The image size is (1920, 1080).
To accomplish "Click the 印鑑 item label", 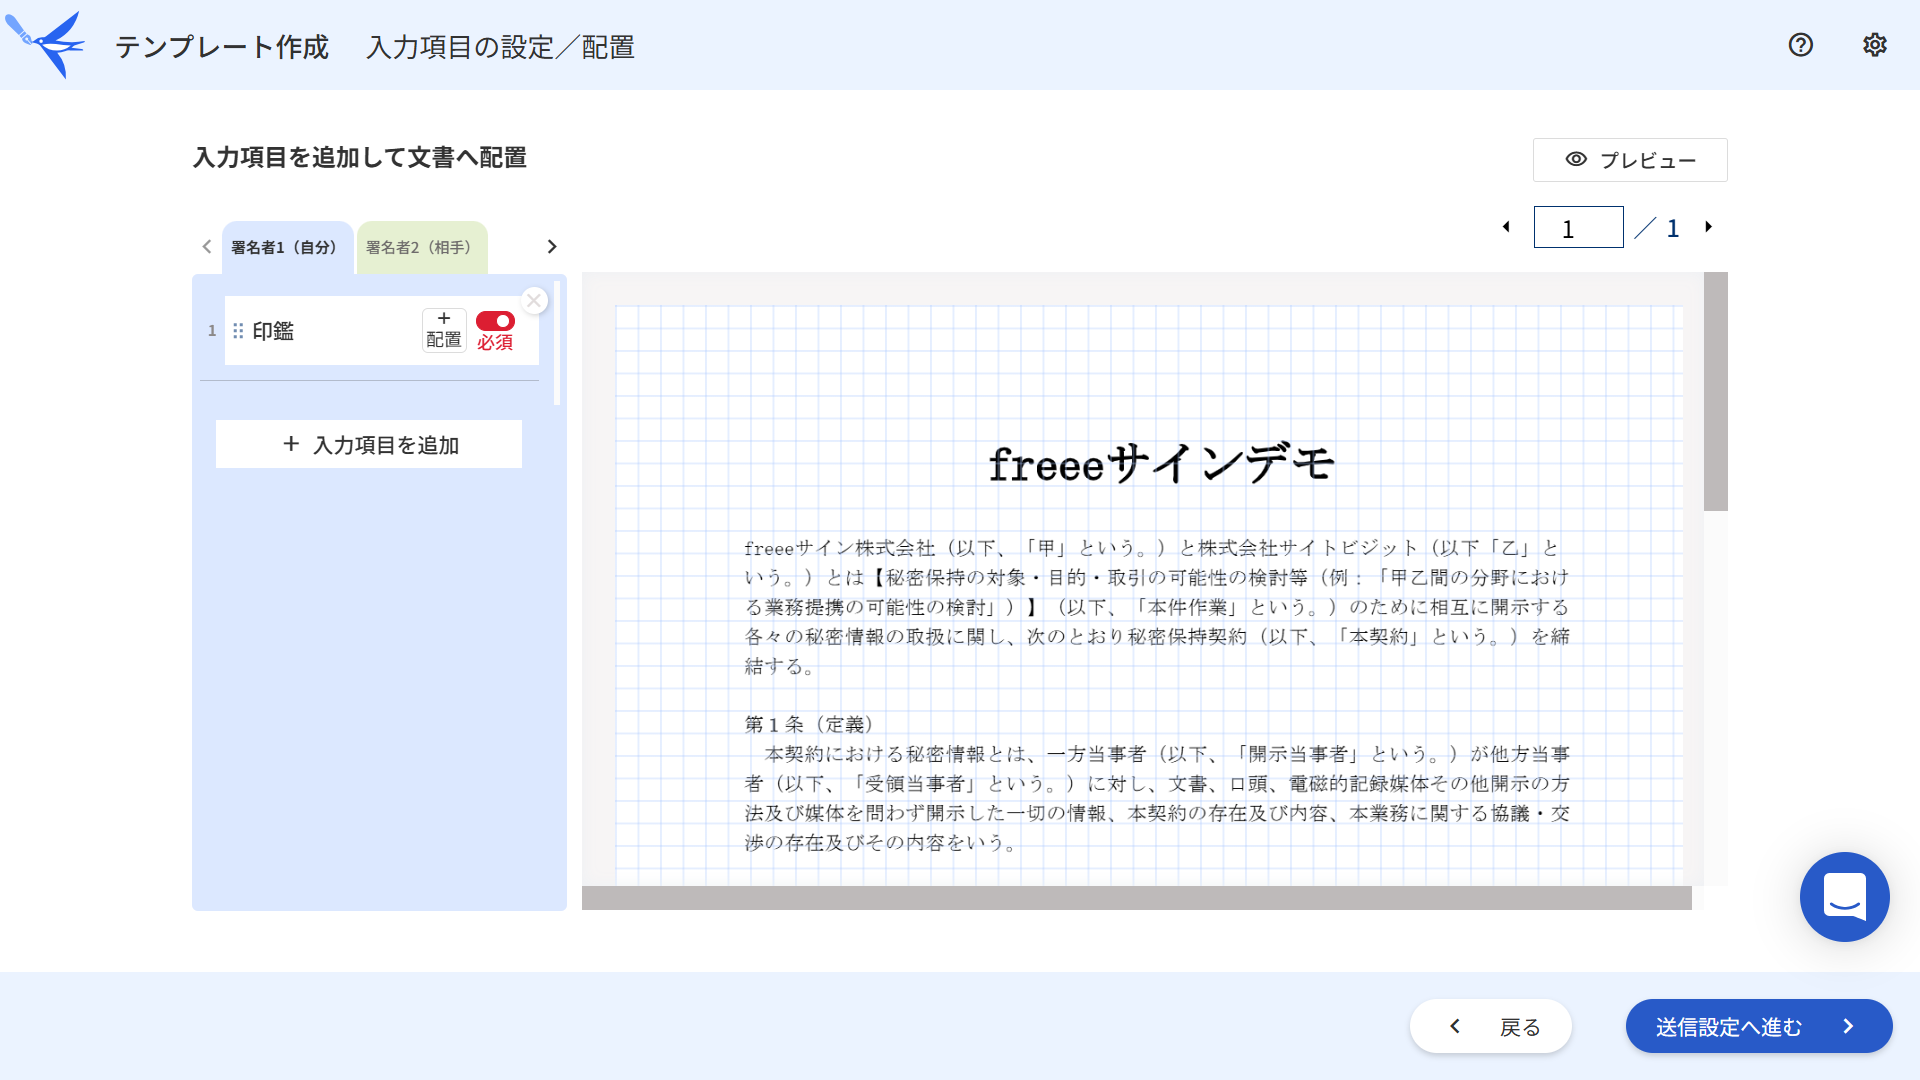I will click(273, 331).
